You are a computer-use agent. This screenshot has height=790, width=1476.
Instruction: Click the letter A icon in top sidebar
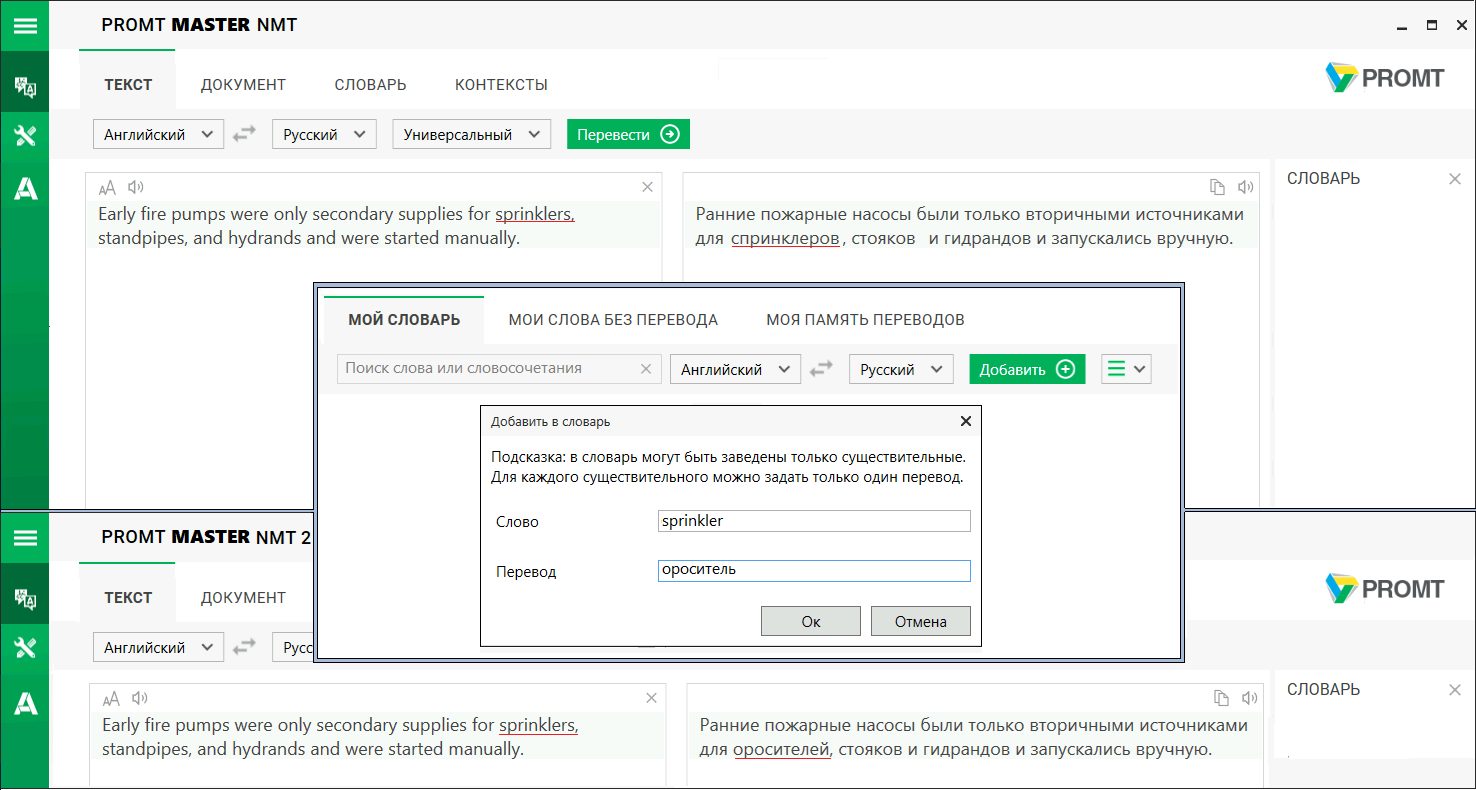[x=25, y=187]
